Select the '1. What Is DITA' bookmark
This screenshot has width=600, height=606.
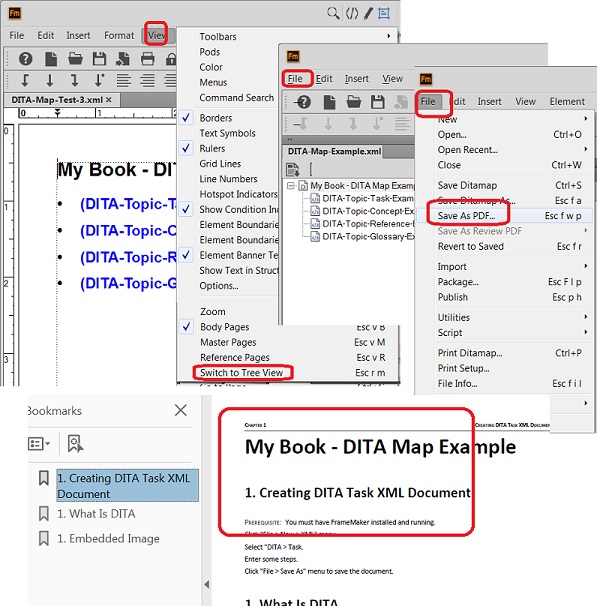pos(96,514)
